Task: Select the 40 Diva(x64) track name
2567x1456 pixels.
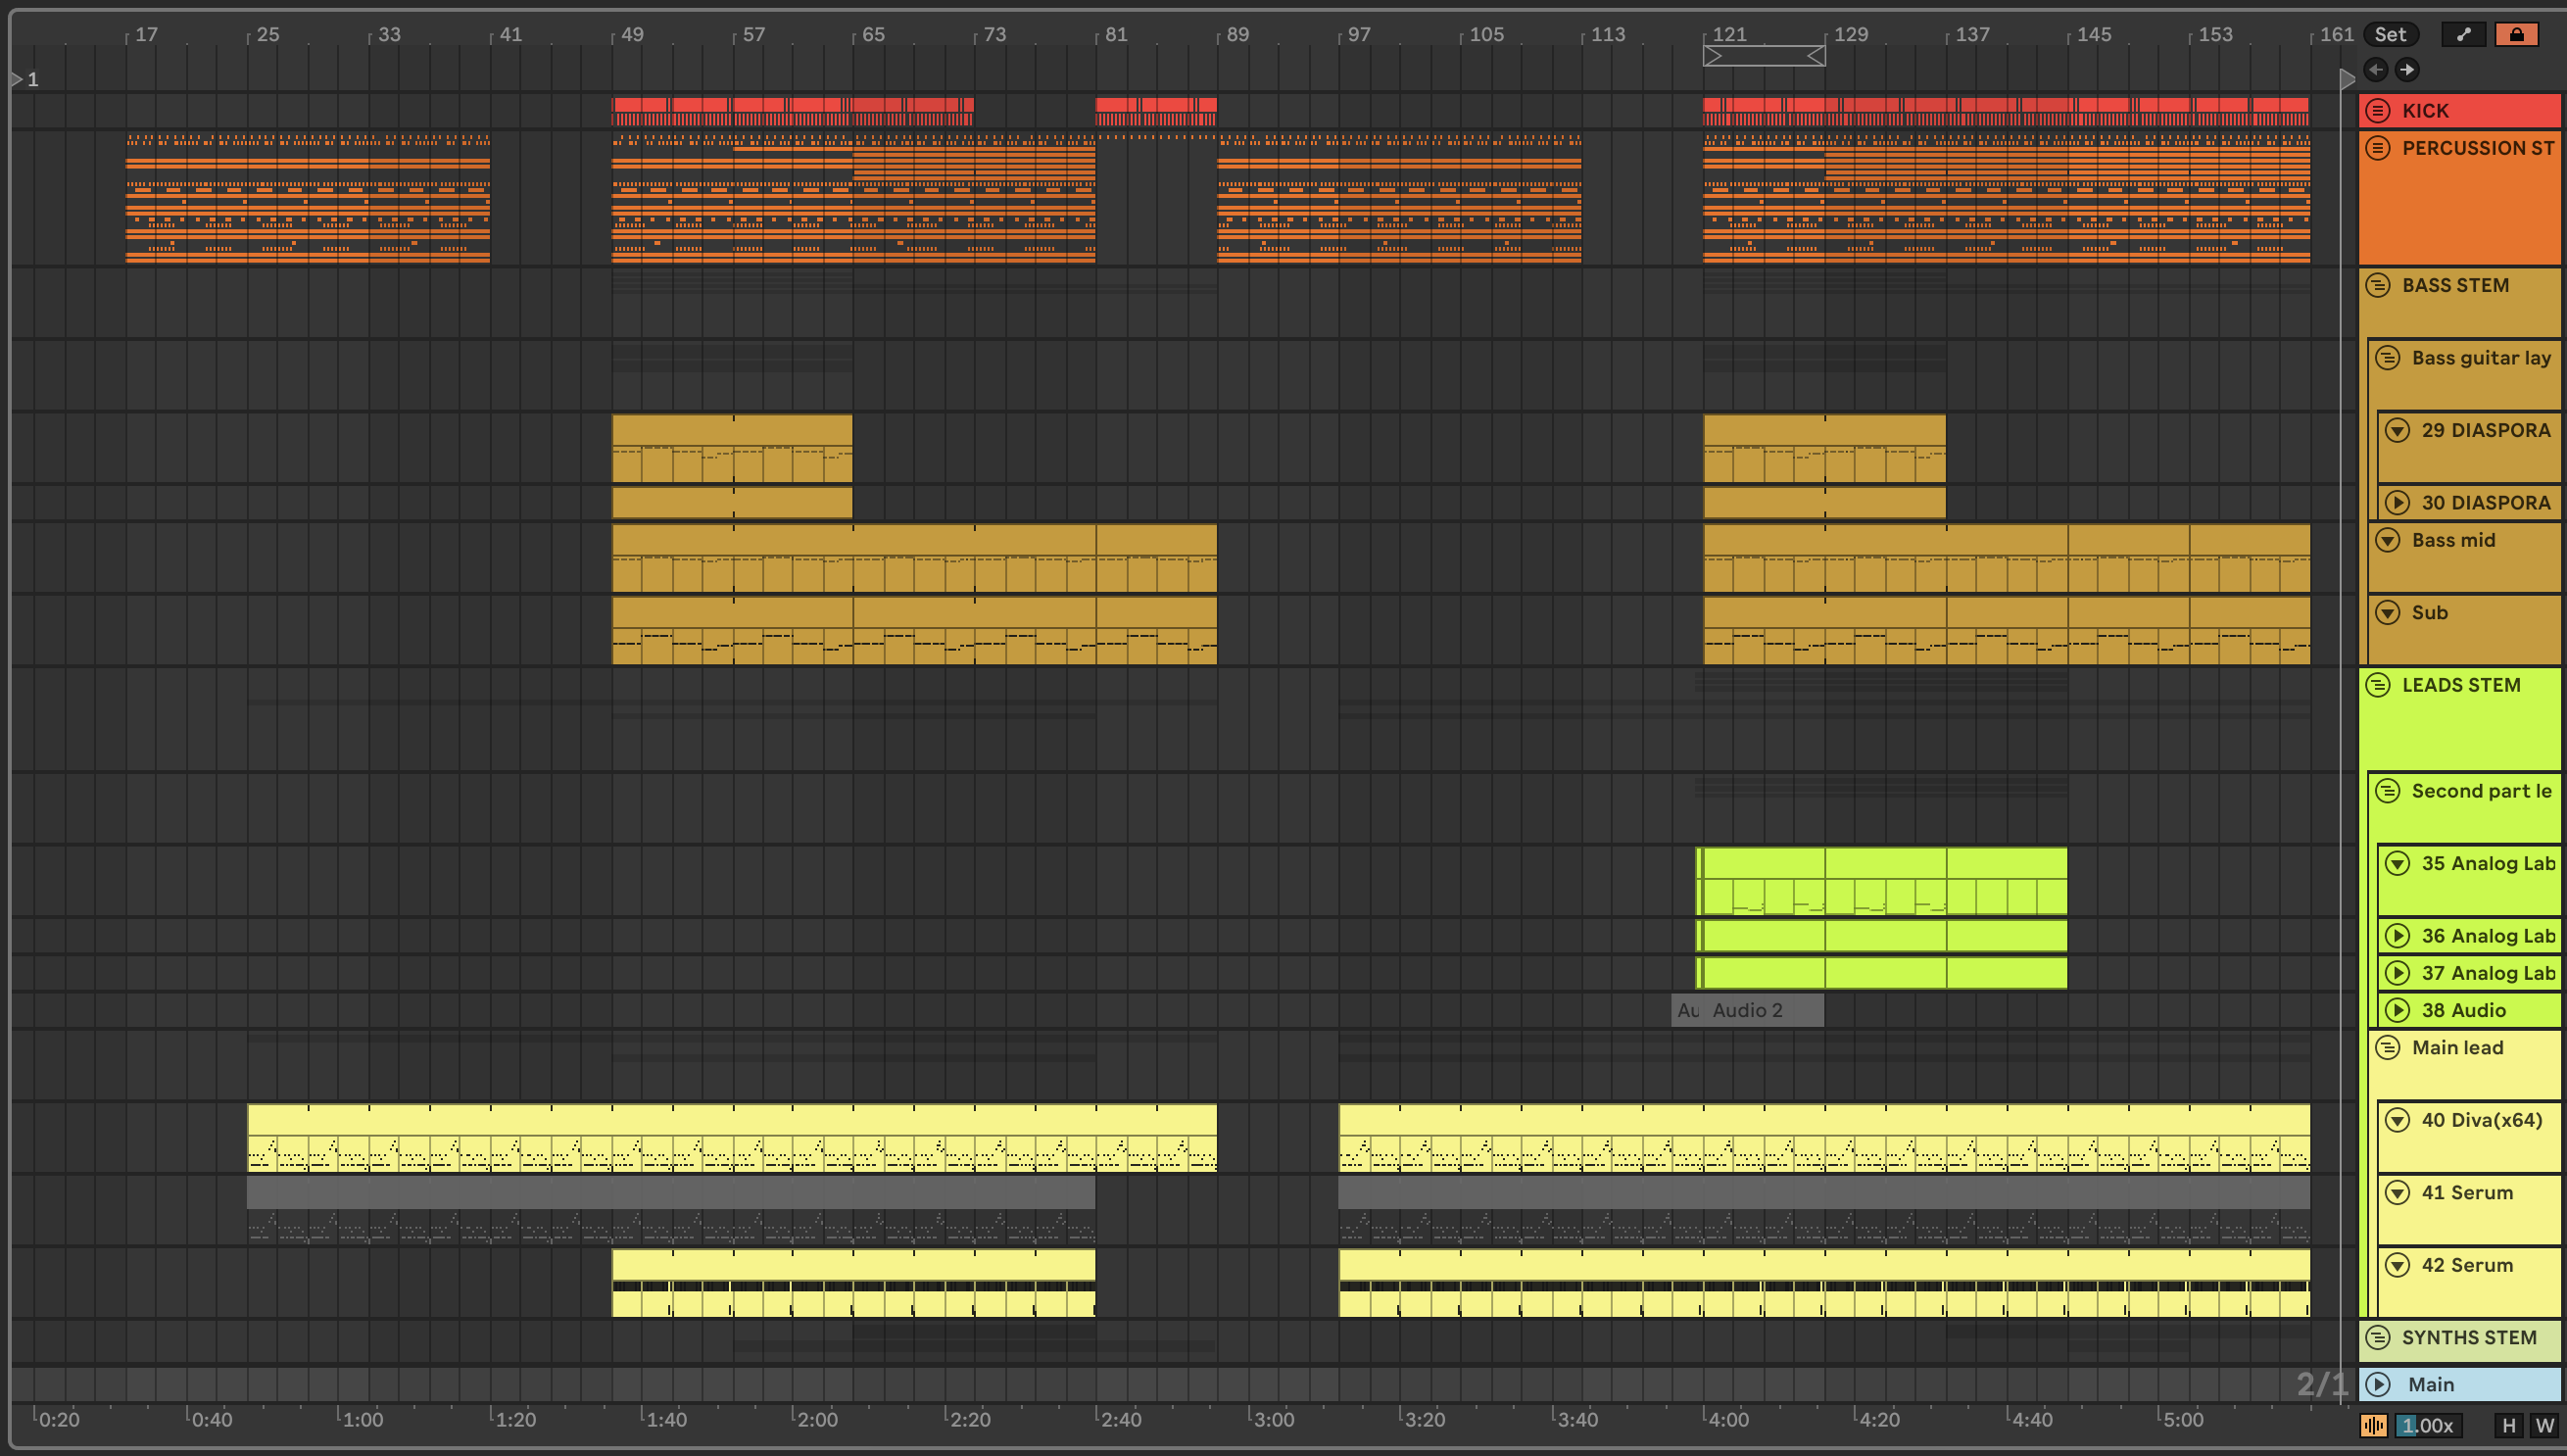Action: click(x=2482, y=1120)
